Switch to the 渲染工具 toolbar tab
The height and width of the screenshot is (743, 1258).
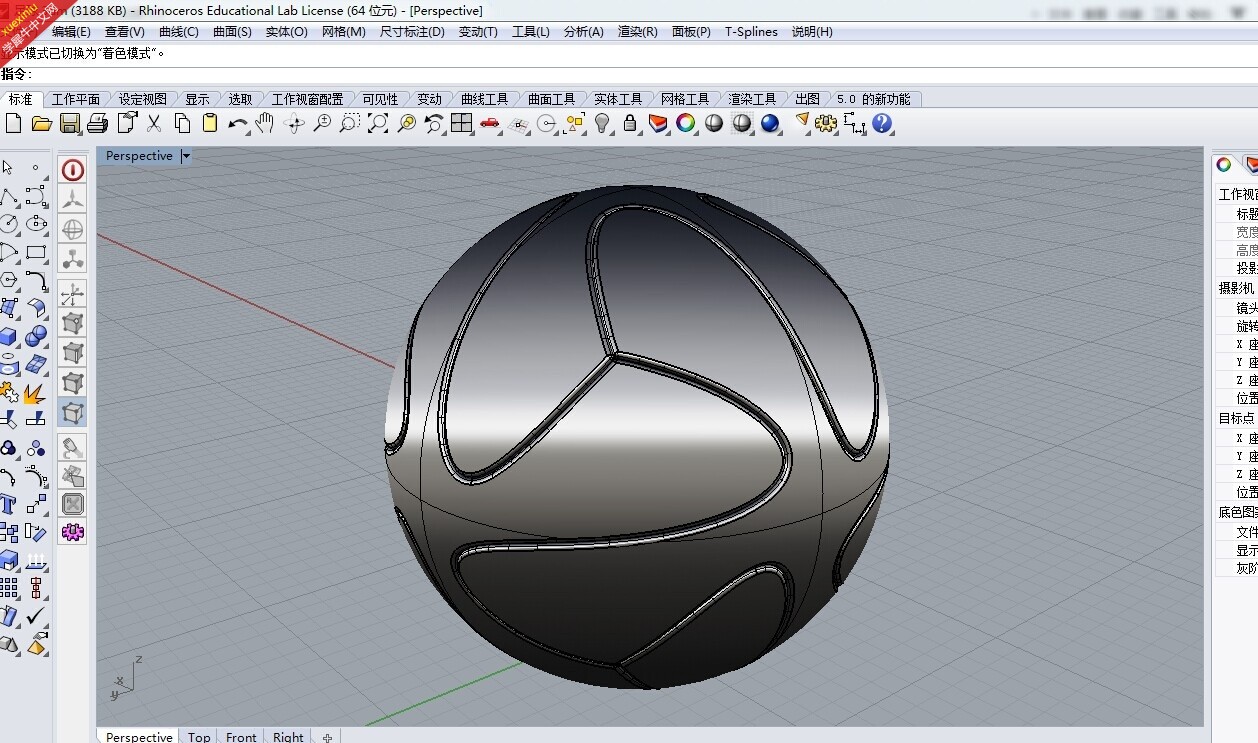(752, 99)
